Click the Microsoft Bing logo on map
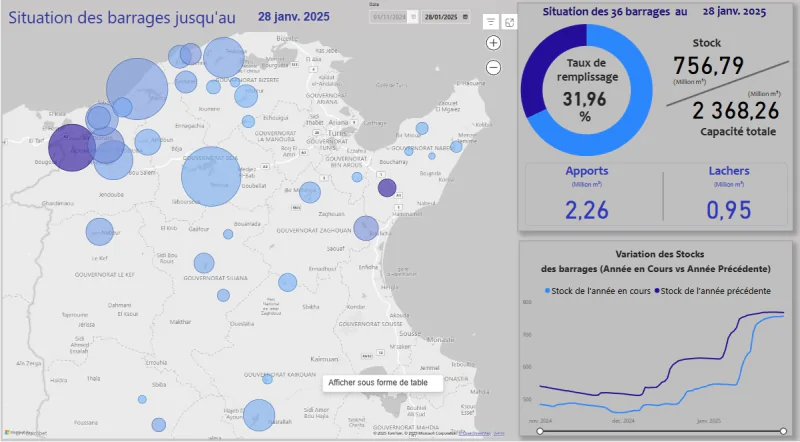Screen dimensions: 800x442 coord(25,432)
